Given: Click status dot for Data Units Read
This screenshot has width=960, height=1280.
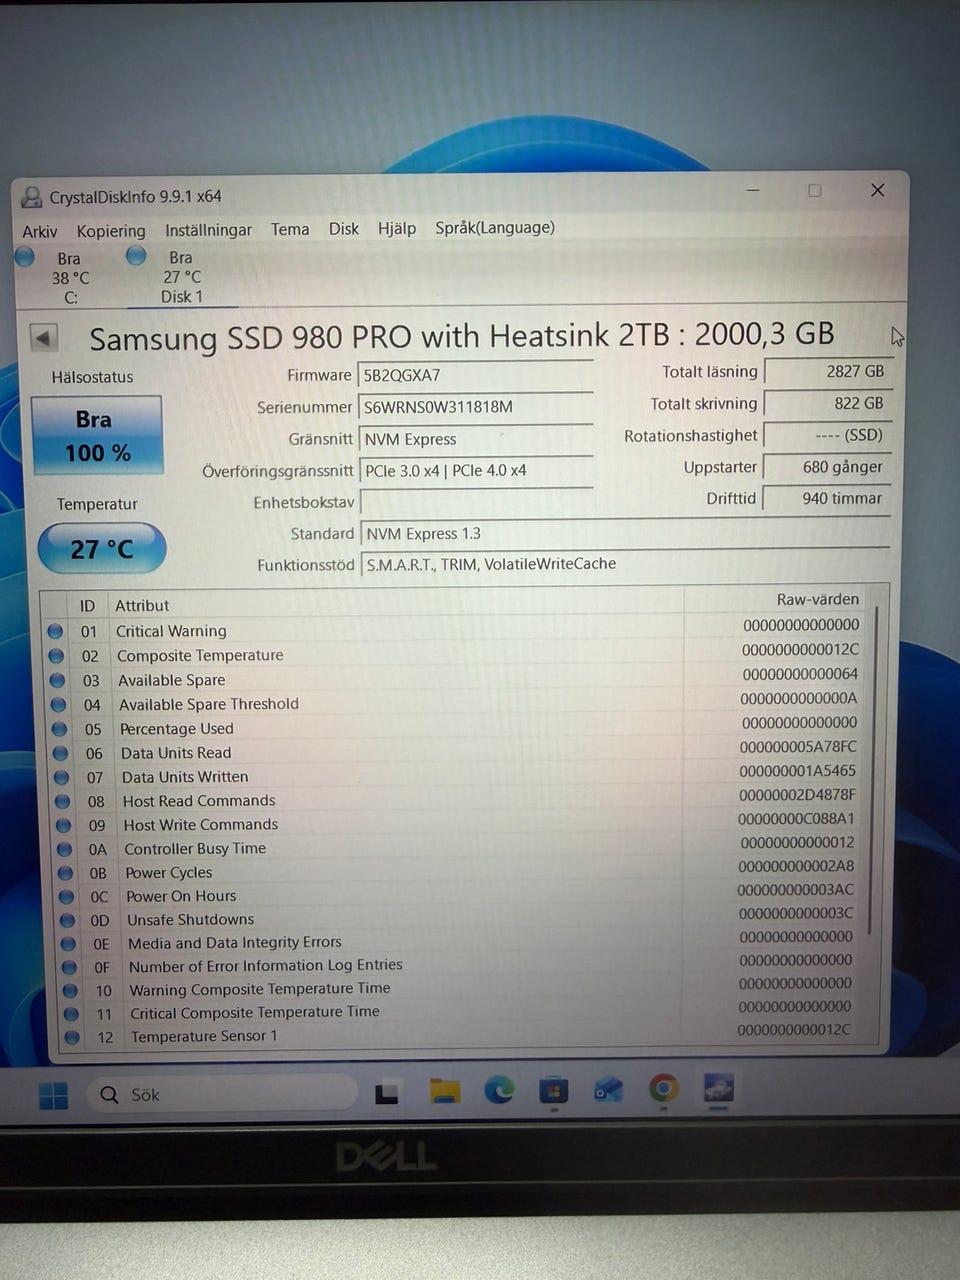Looking at the screenshot, I should coord(60,753).
